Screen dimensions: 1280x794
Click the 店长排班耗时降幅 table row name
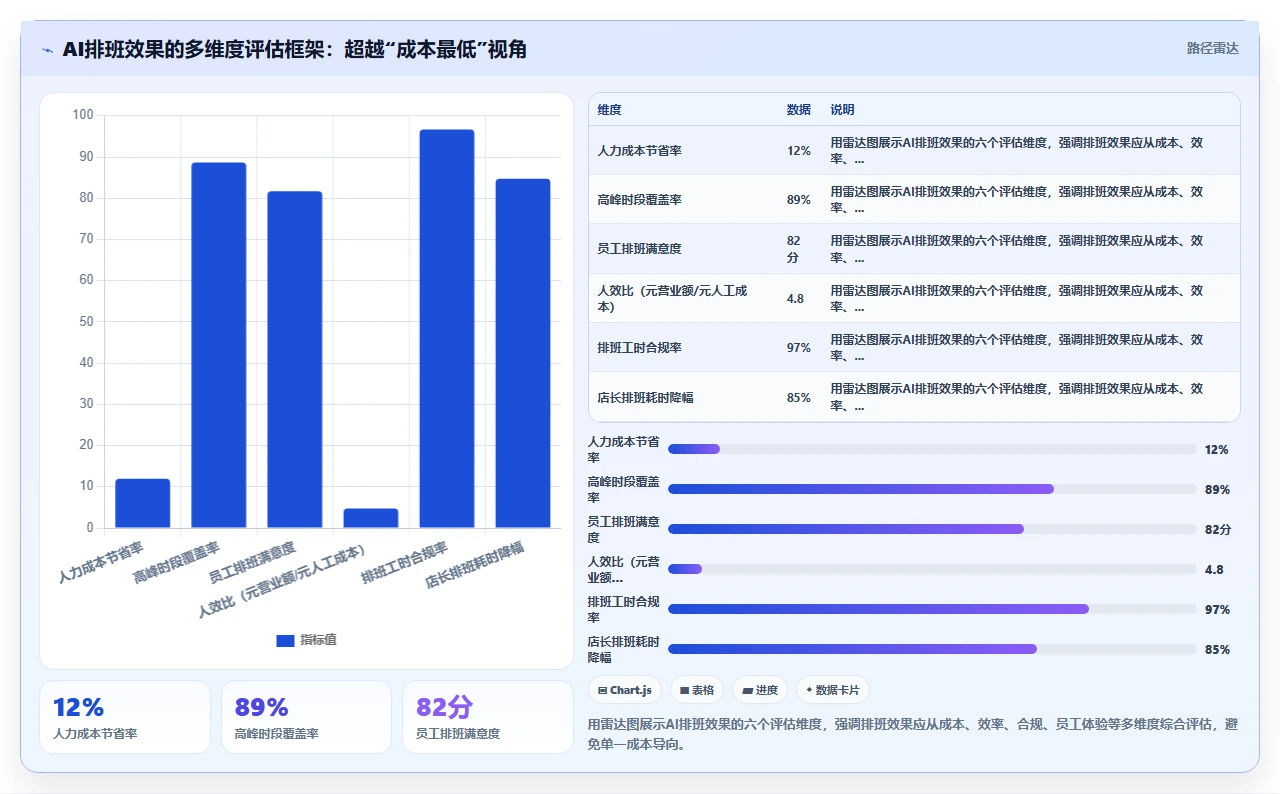(x=645, y=397)
